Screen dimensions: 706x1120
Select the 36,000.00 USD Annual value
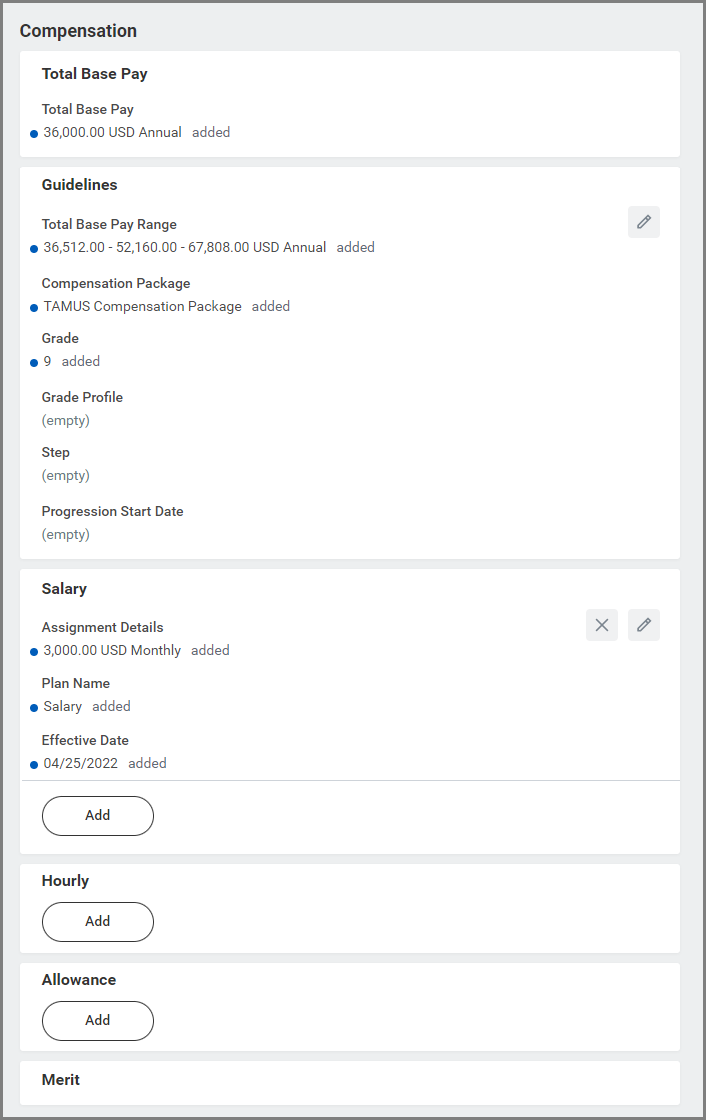click(x=112, y=132)
